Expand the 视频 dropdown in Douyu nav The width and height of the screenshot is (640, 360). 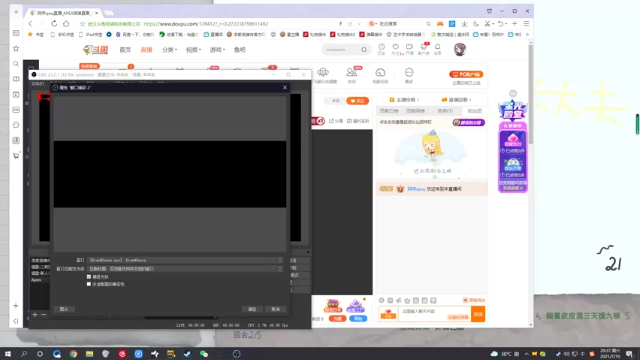coord(193,50)
